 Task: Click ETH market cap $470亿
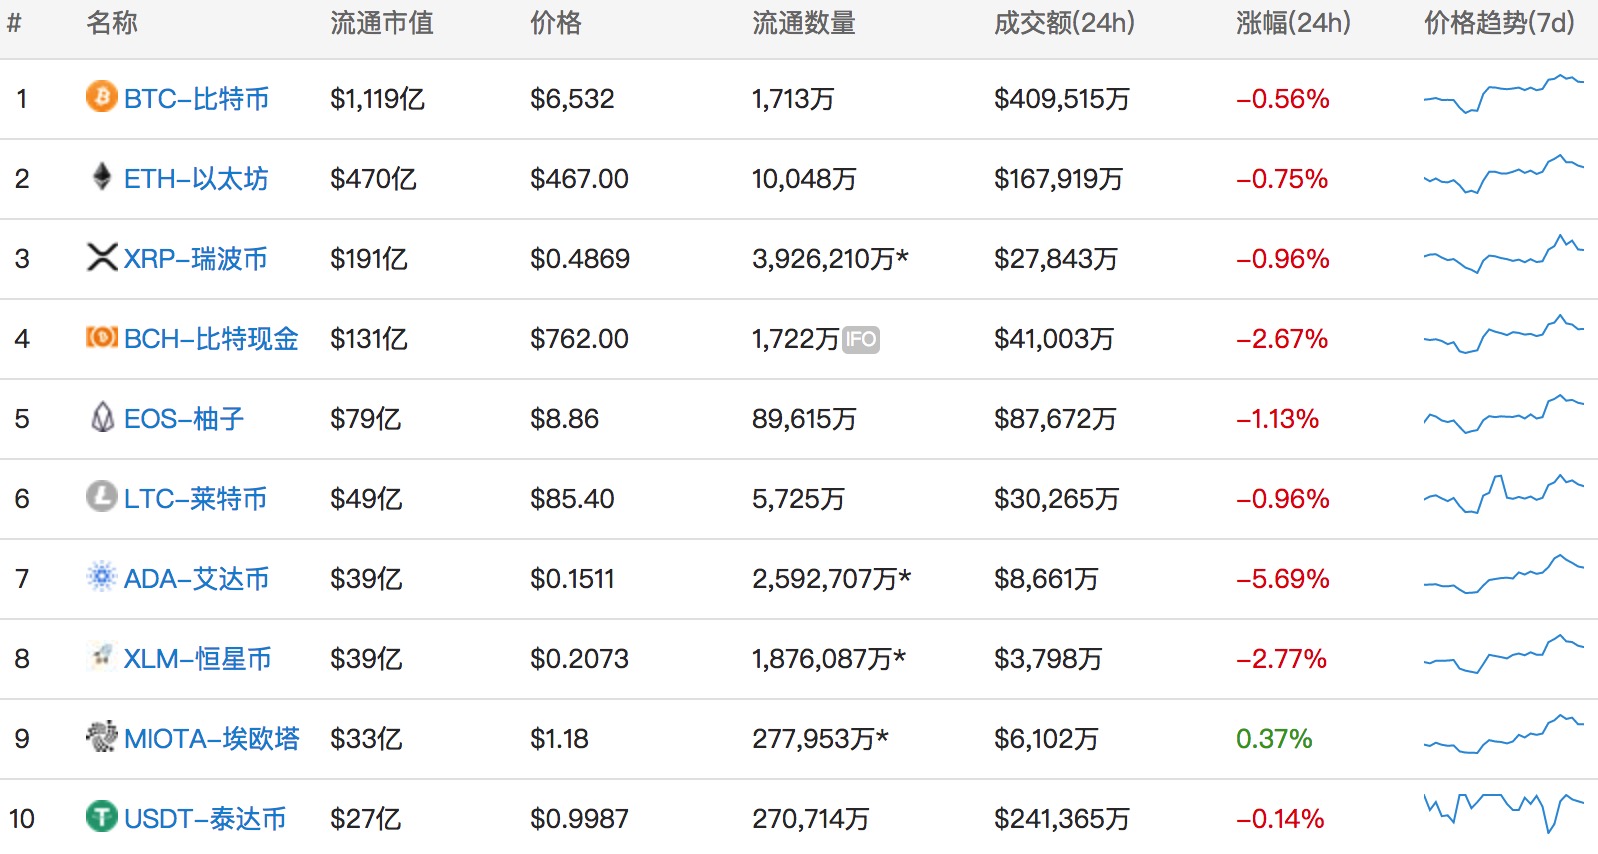pos(373,179)
